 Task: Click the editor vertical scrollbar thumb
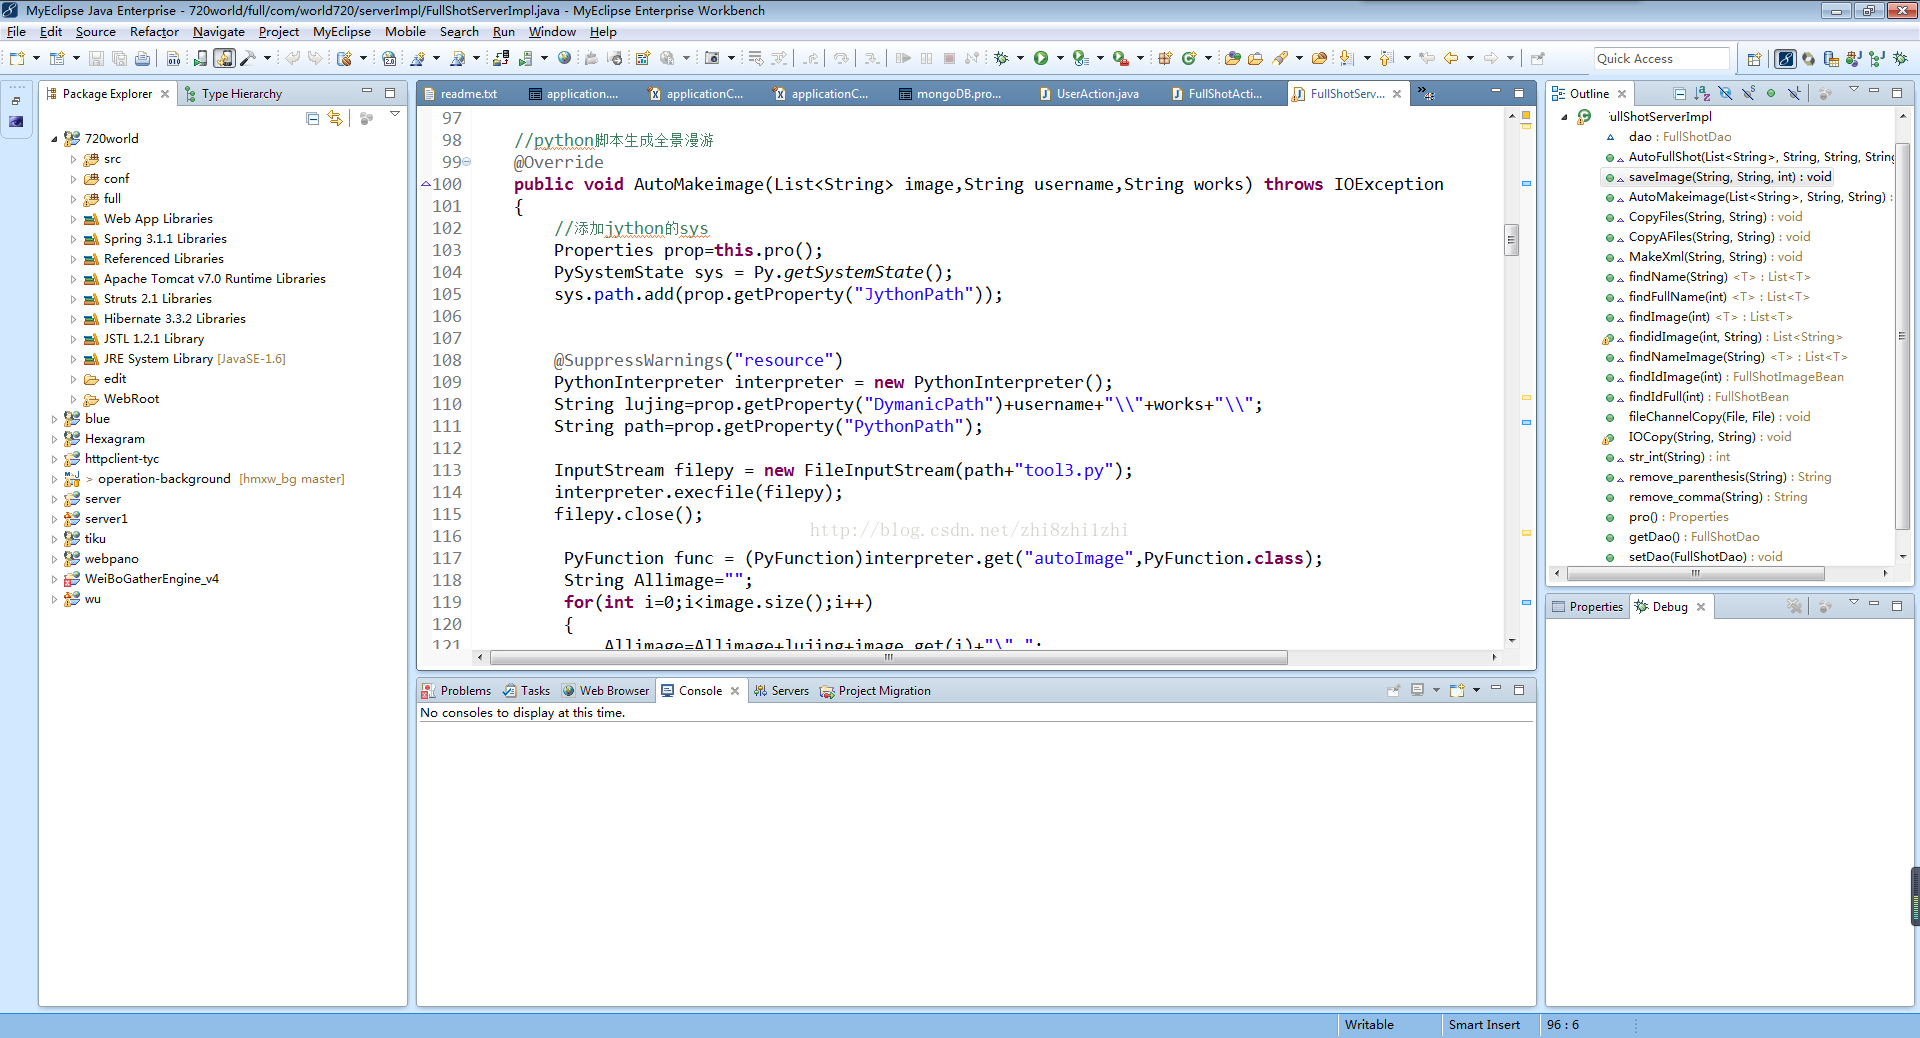click(1512, 239)
